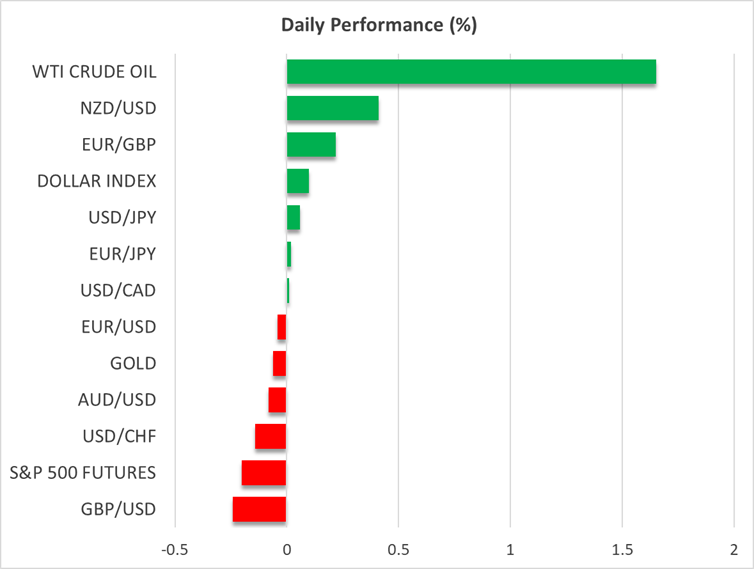Select the red Gold bar

pos(280,363)
